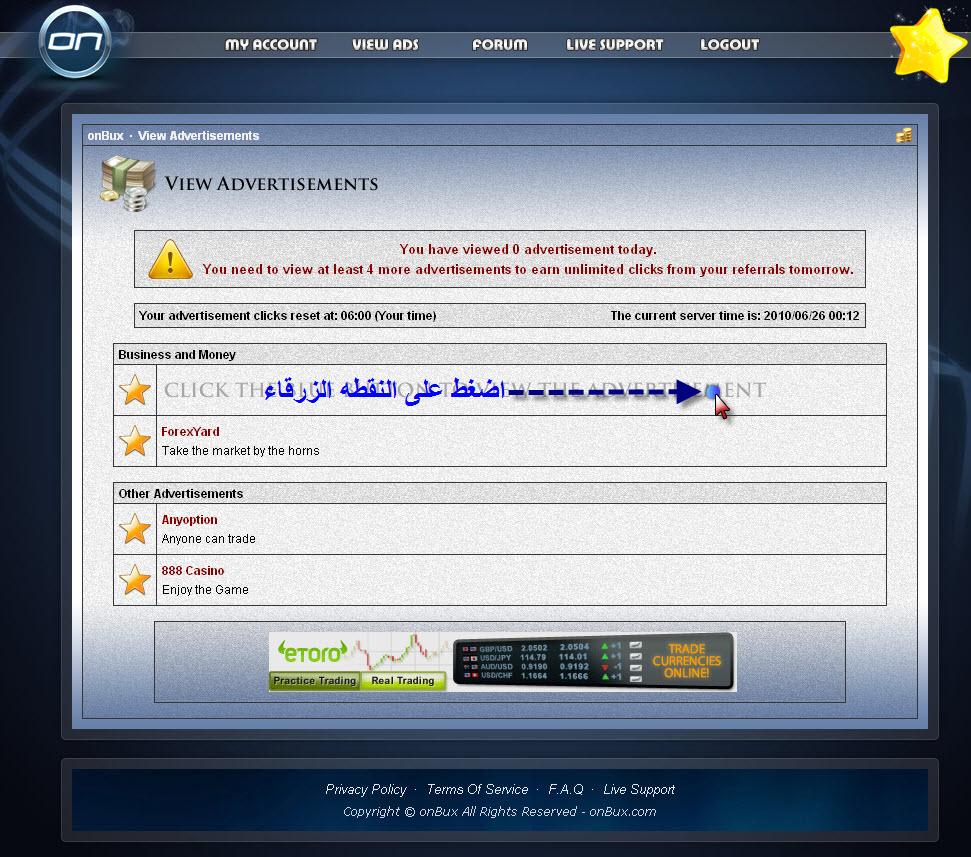Click the F.A.Q footer link
This screenshot has height=857, width=971.
566,790
